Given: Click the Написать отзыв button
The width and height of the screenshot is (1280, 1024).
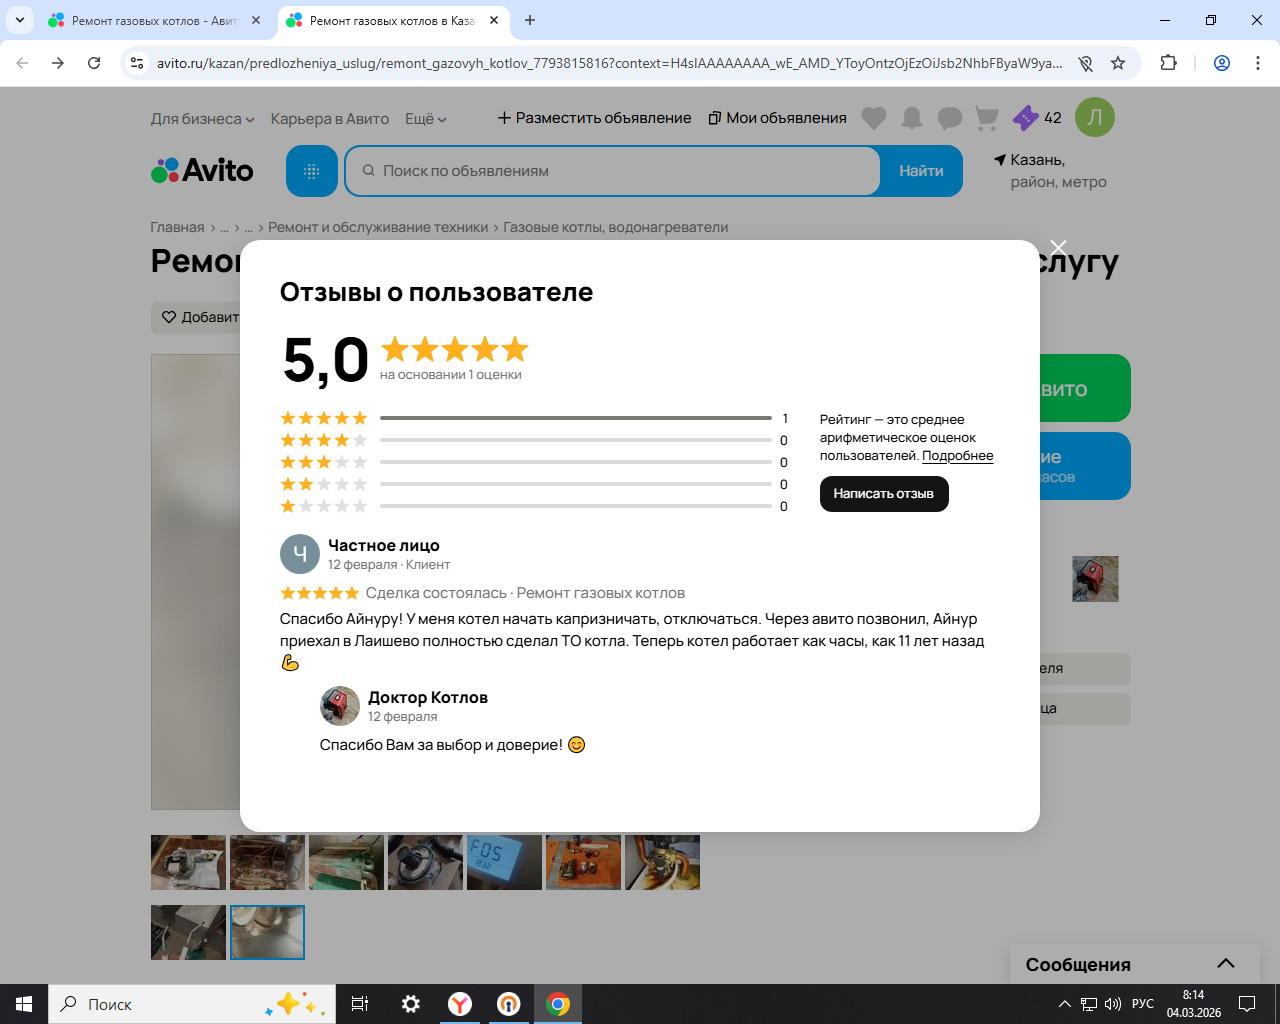Looking at the screenshot, I should [x=884, y=494].
